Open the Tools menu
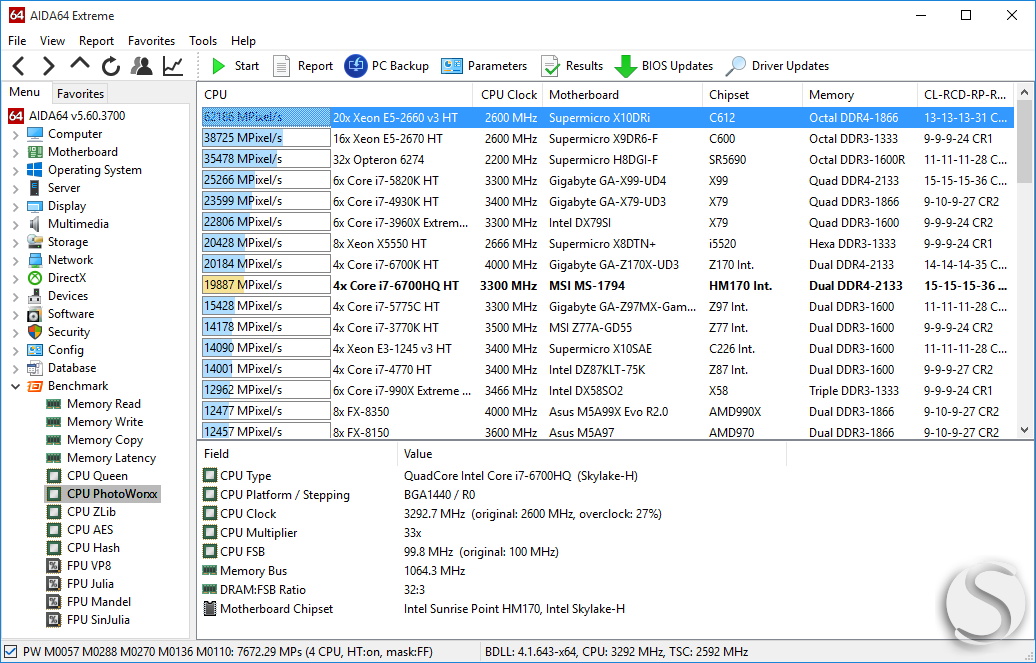This screenshot has width=1036, height=663. 203,41
